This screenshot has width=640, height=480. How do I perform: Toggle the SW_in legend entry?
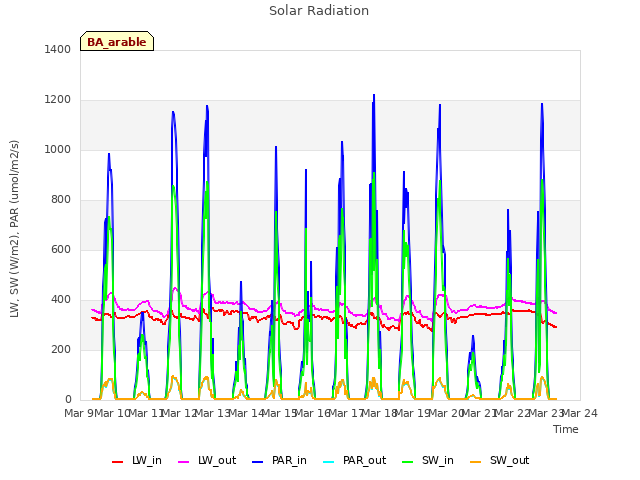[428, 461]
